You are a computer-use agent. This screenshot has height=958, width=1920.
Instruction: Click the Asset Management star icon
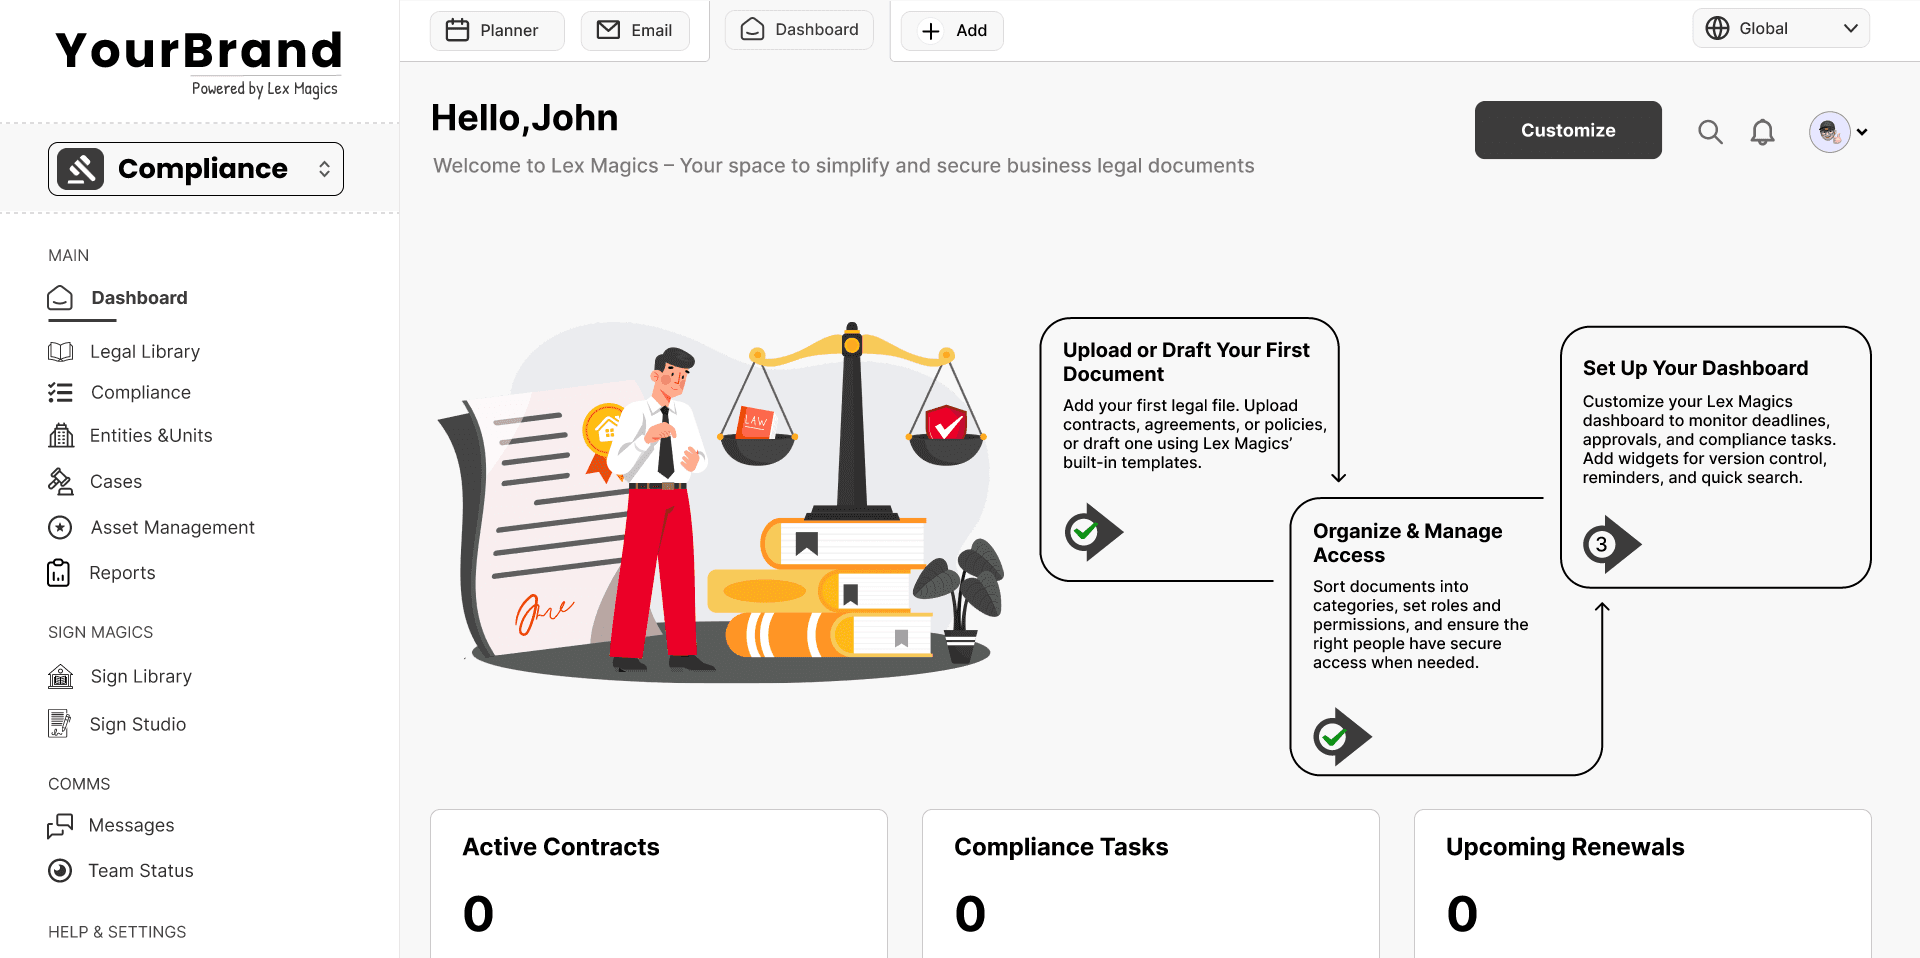click(x=60, y=527)
